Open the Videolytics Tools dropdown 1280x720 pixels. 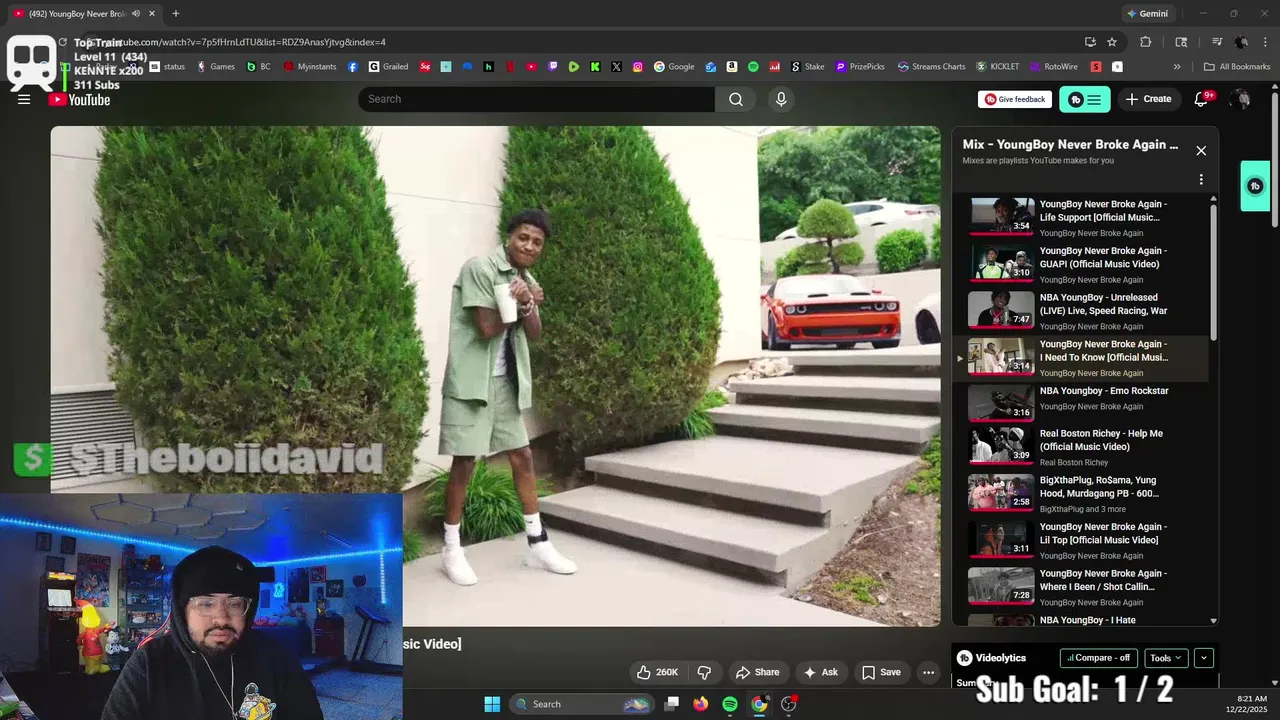[x=1166, y=658]
